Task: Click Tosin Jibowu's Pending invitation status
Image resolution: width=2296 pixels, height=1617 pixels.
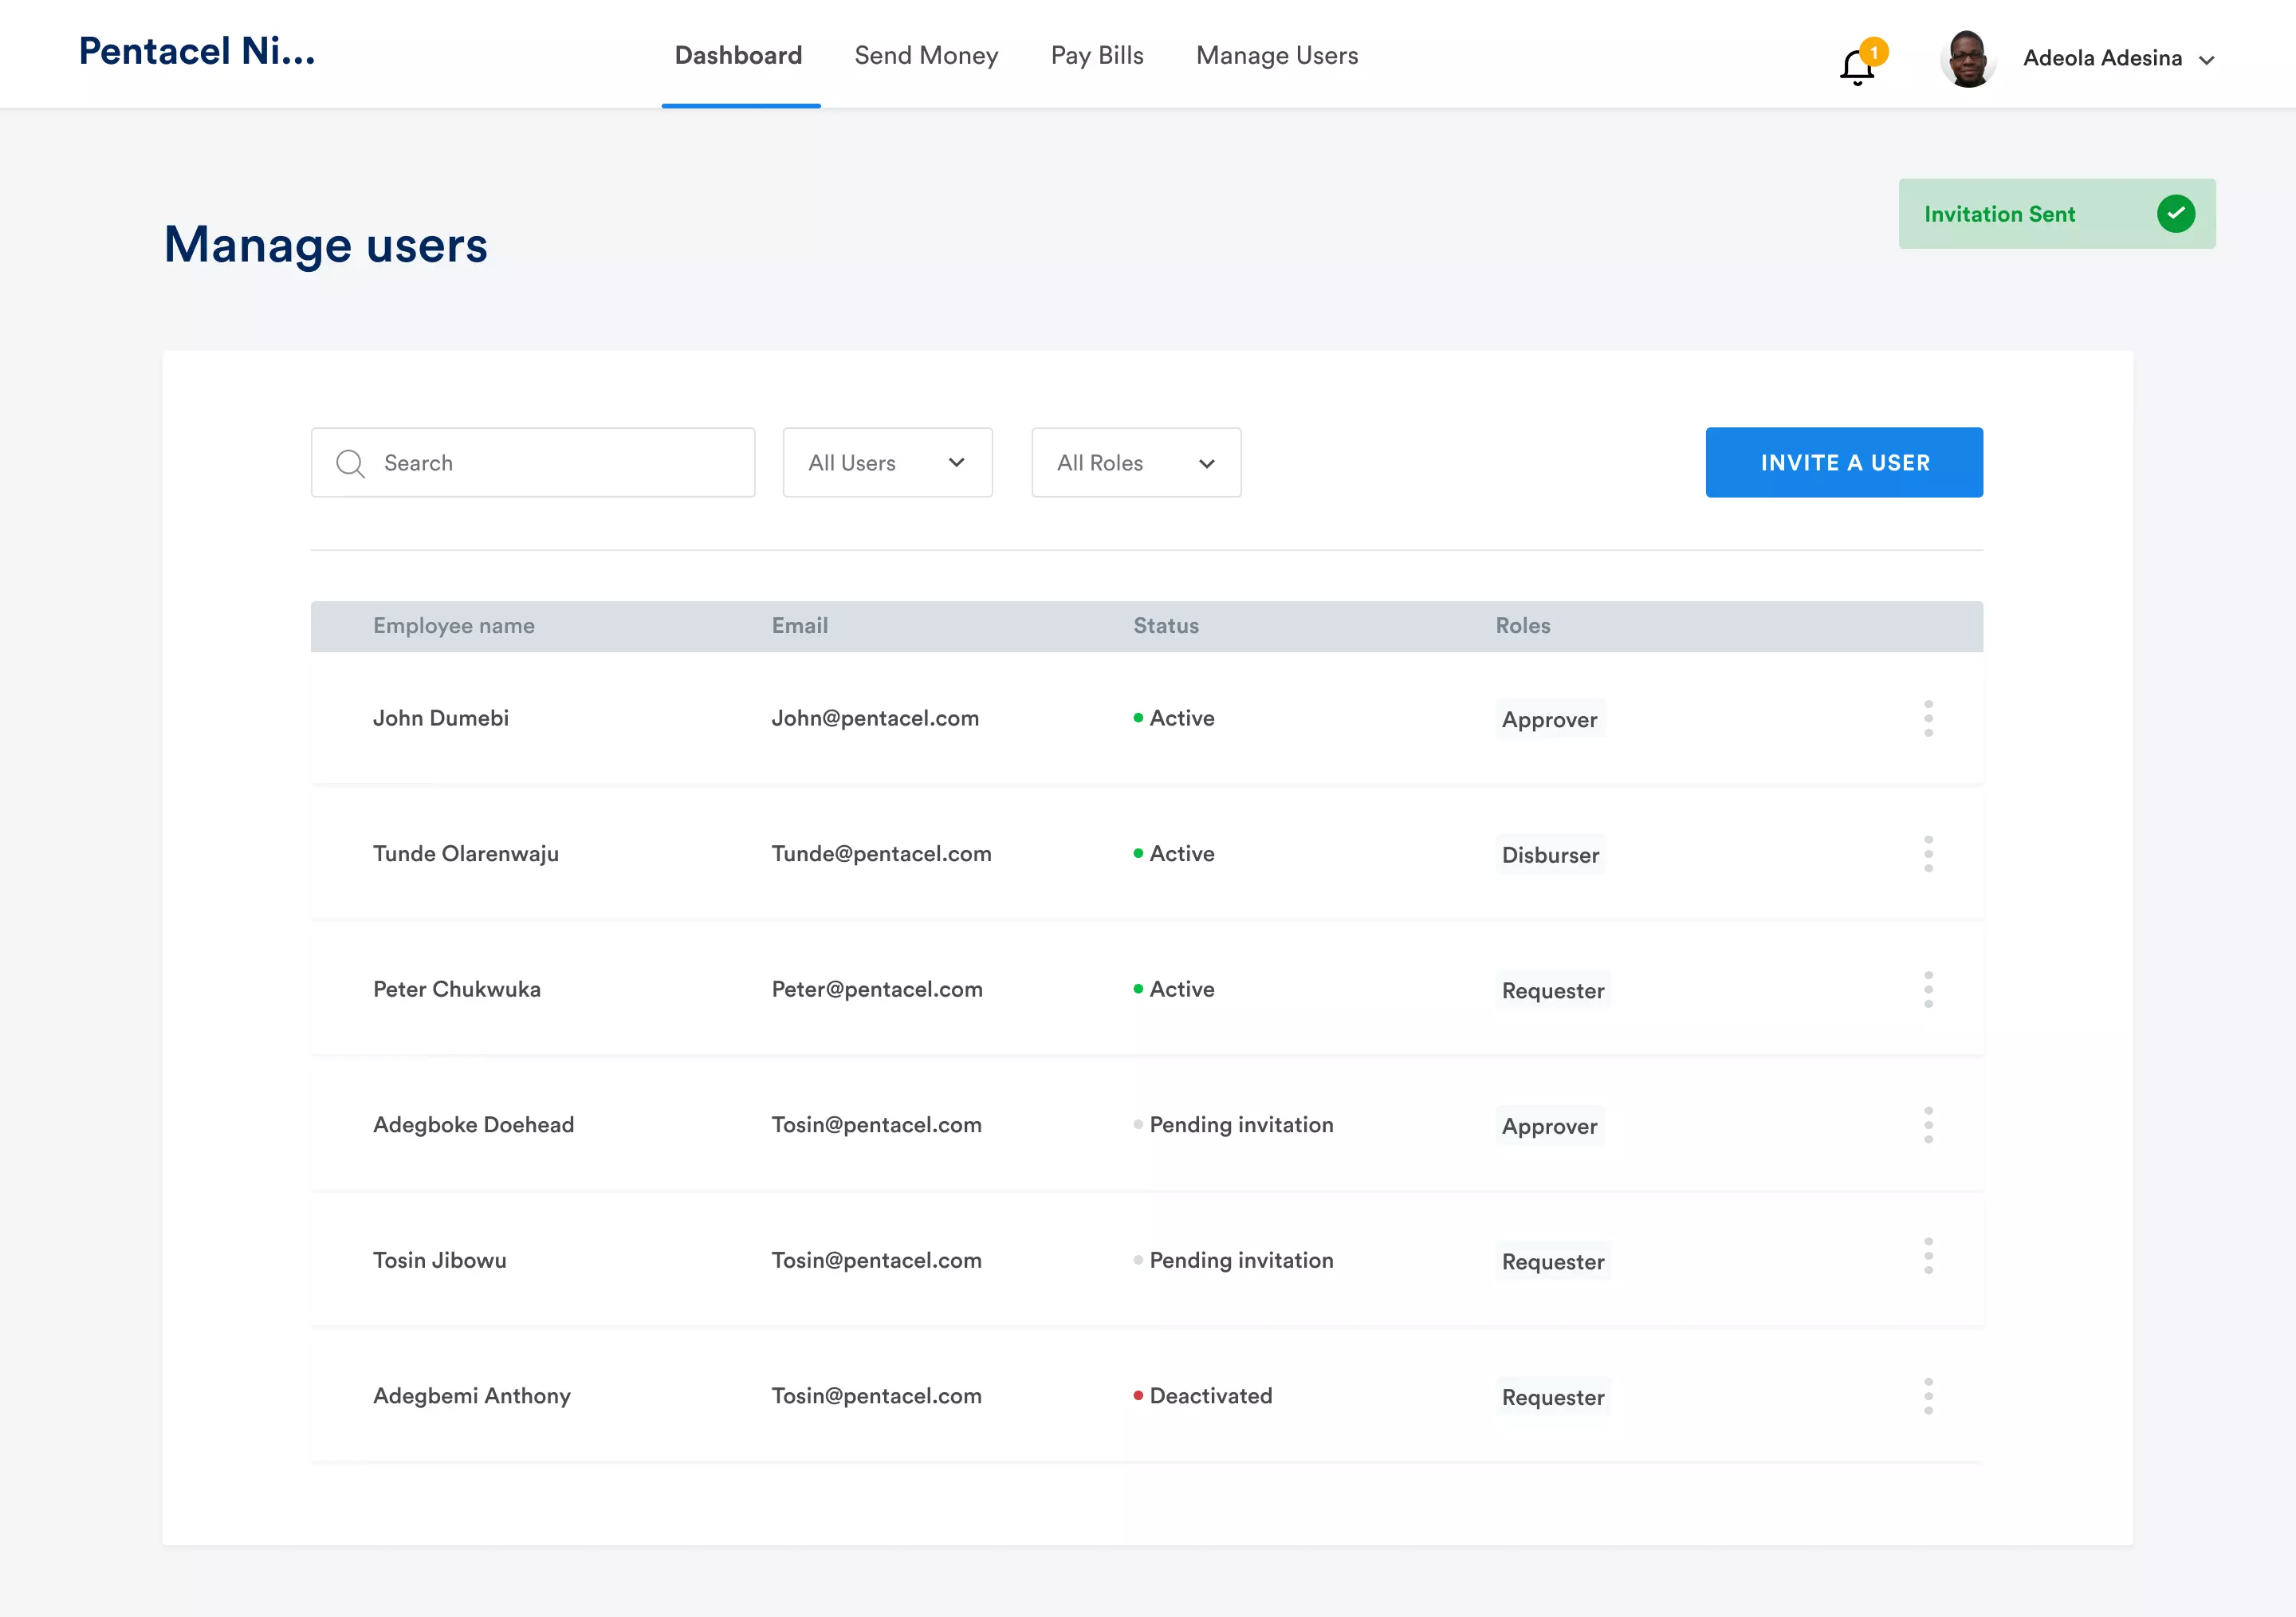Action: point(1233,1260)
